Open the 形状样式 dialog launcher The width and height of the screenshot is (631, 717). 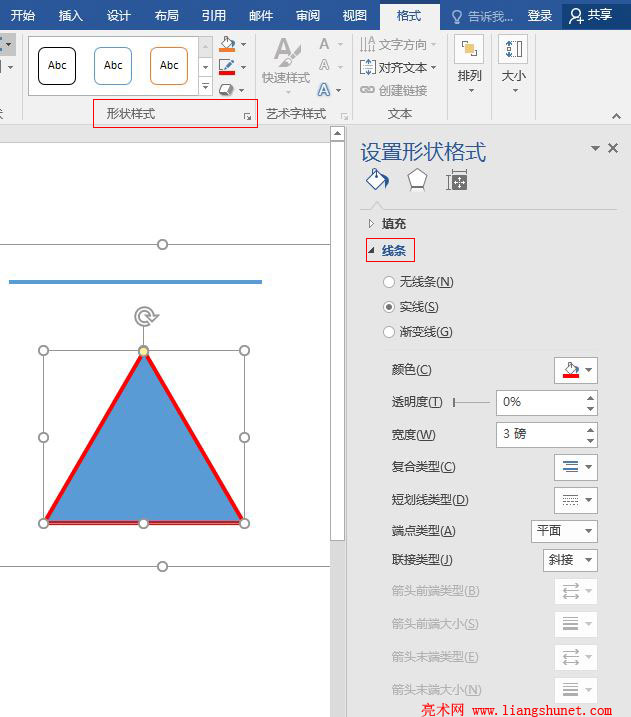point(247,117)
